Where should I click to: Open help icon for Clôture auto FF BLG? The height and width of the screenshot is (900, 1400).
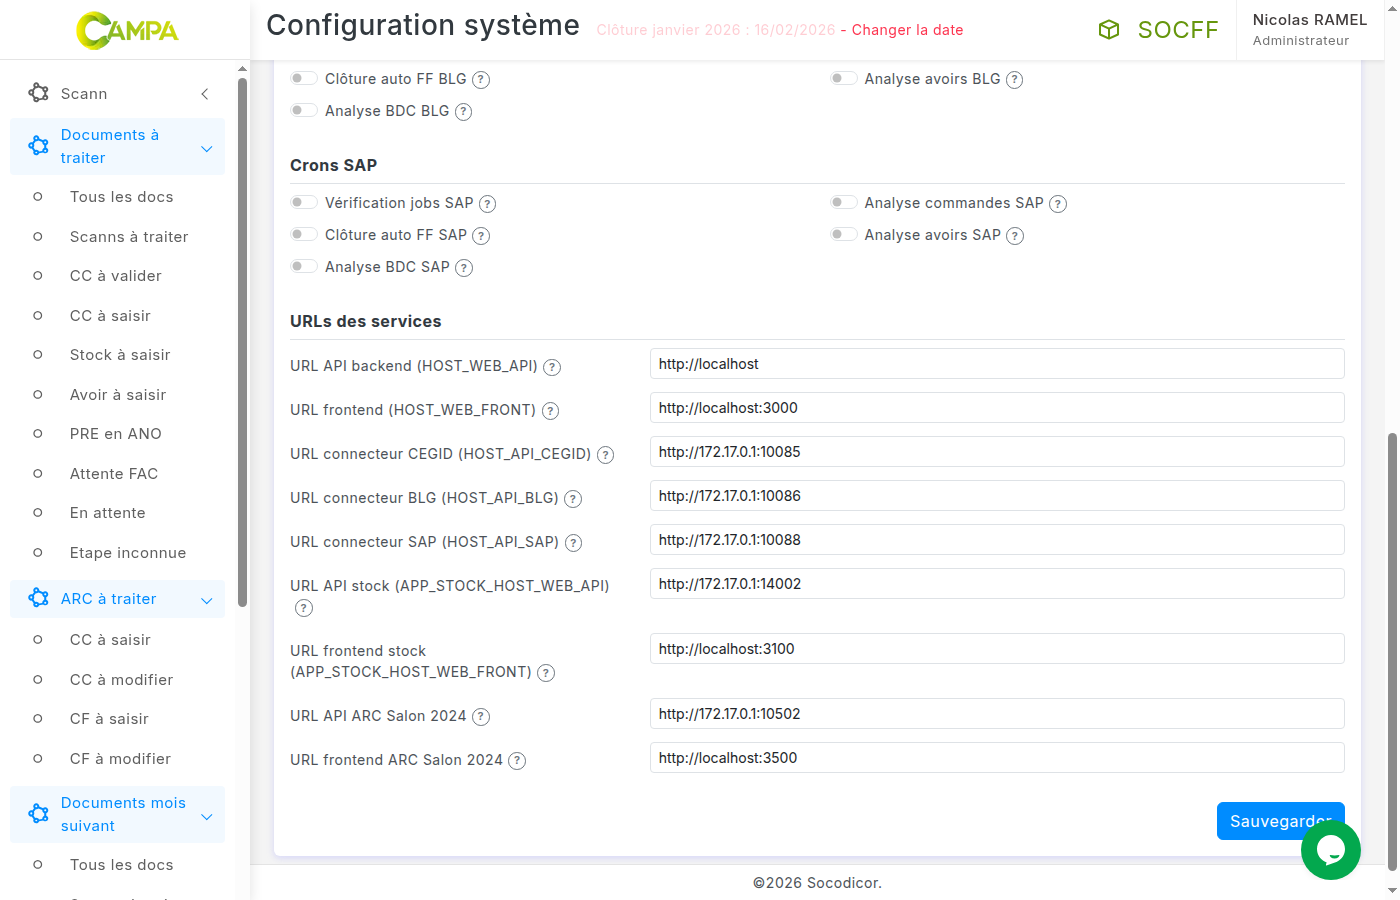pyautogui.click(x=481, y=80)
